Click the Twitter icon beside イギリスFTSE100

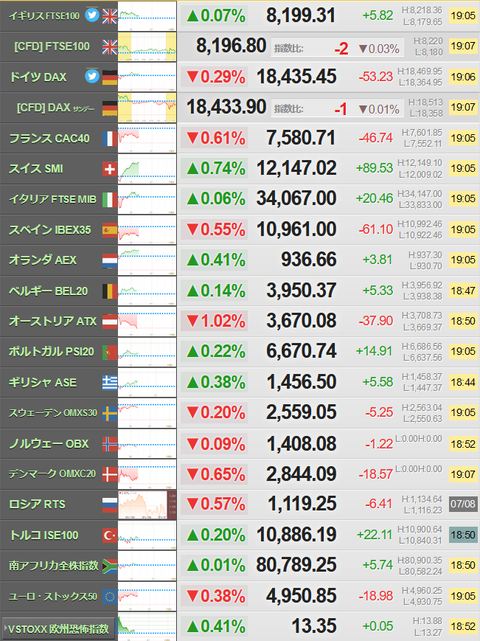click(x=92, y=16)
